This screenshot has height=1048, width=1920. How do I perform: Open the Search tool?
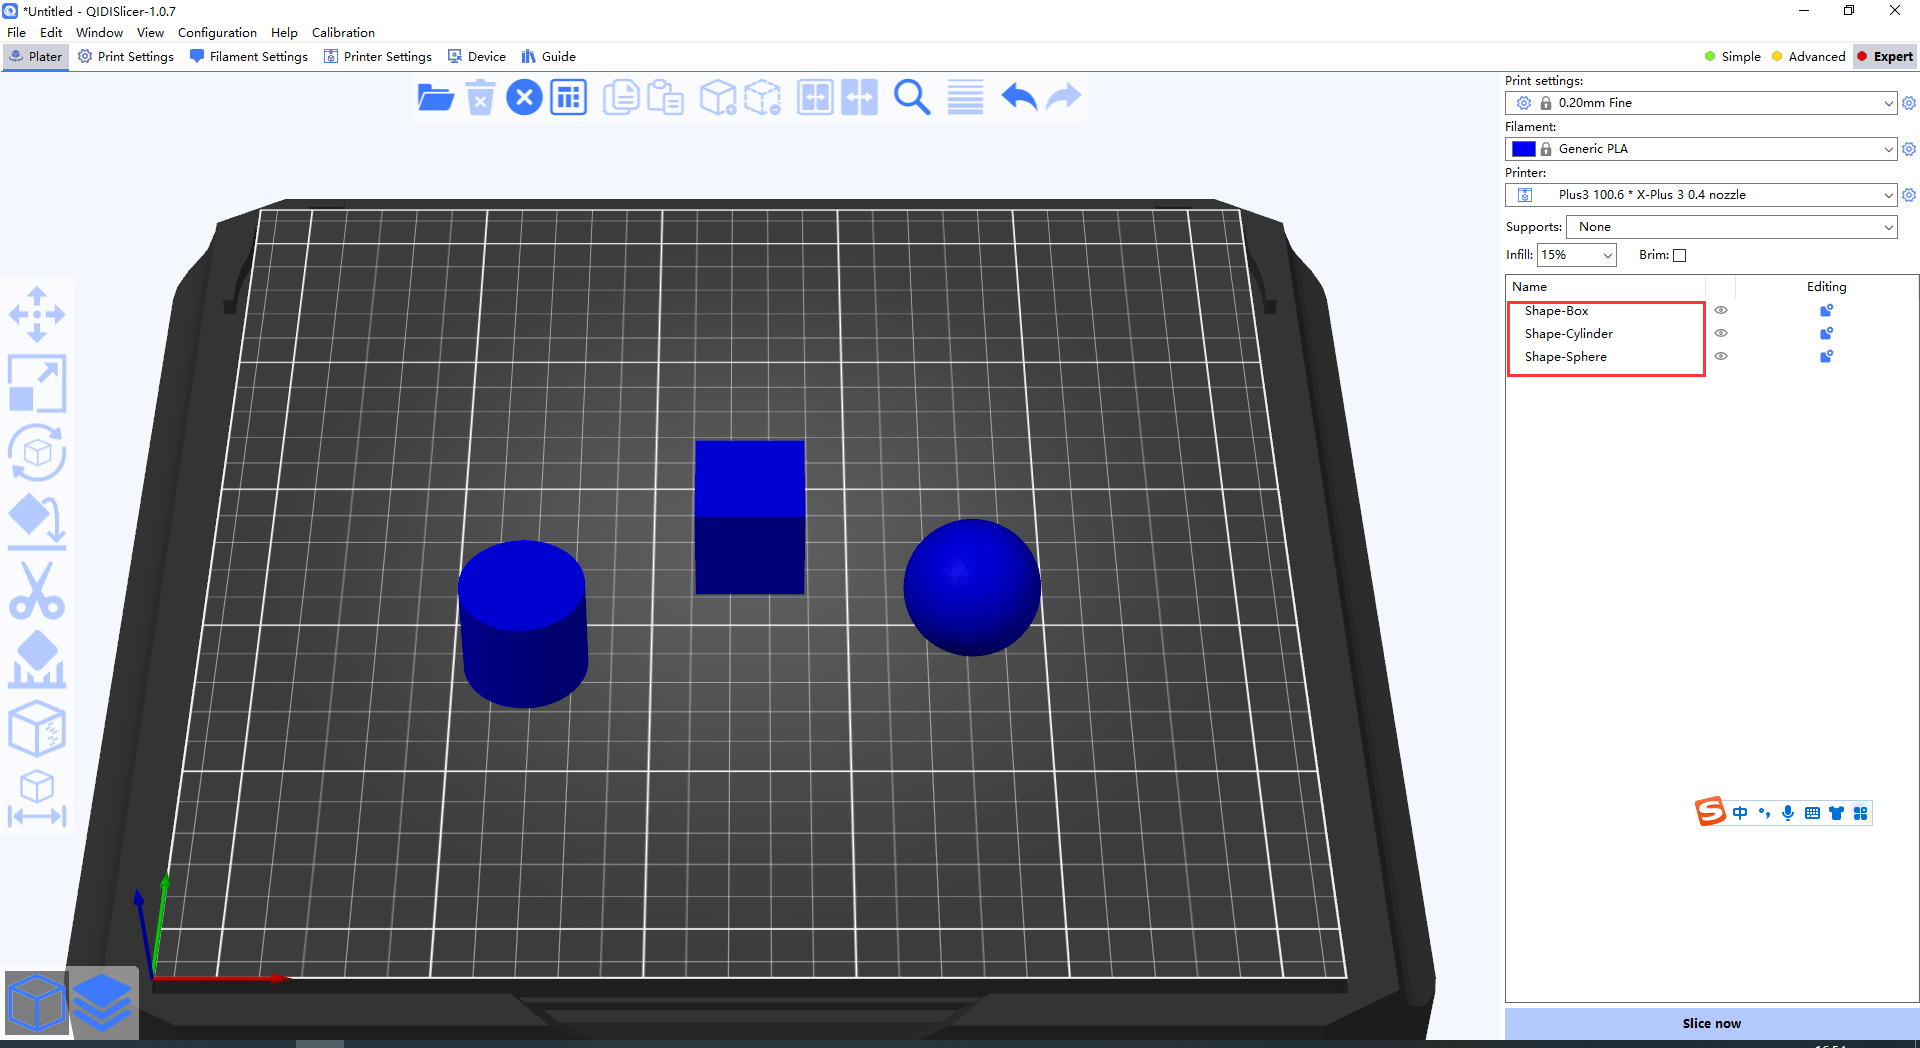(x=911, y=97)
